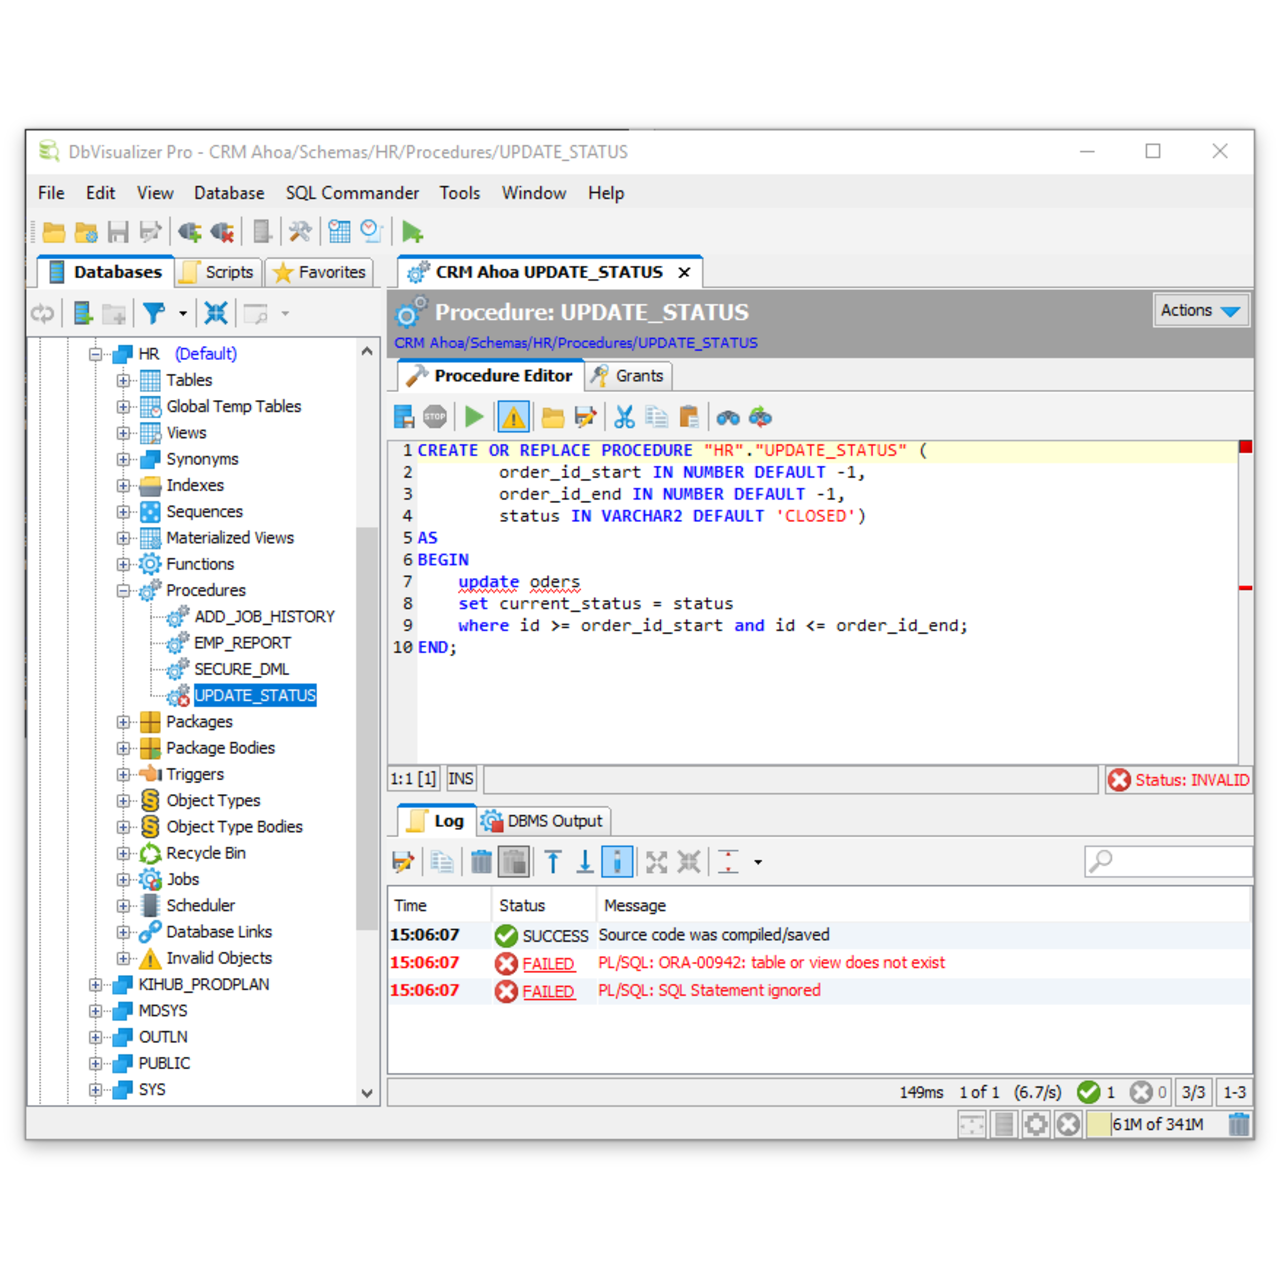Open the Actions dropdown menu
Image resolution: width=1280 pixels, height=1280 pixels.
point(1200,311)
